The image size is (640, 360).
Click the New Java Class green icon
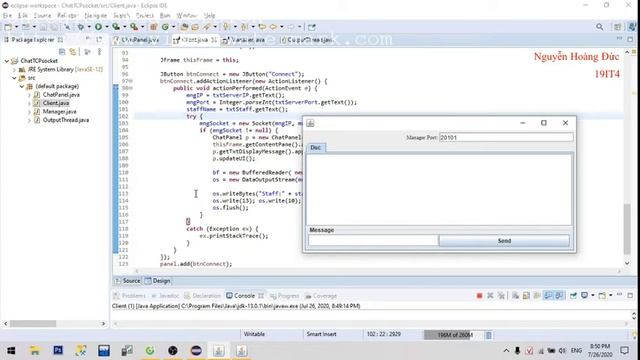165,27
